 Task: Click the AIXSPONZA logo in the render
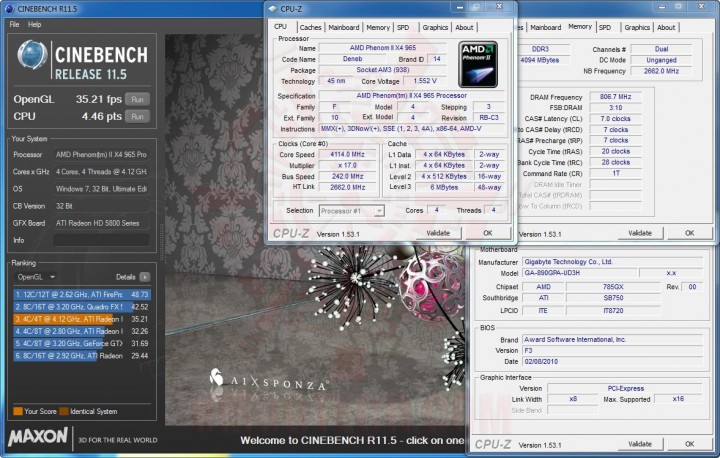tap(268, 380)
